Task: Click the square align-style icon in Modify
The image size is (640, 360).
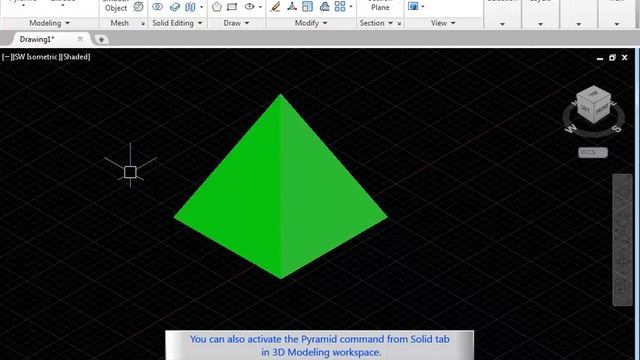Action: click(307, 7)
